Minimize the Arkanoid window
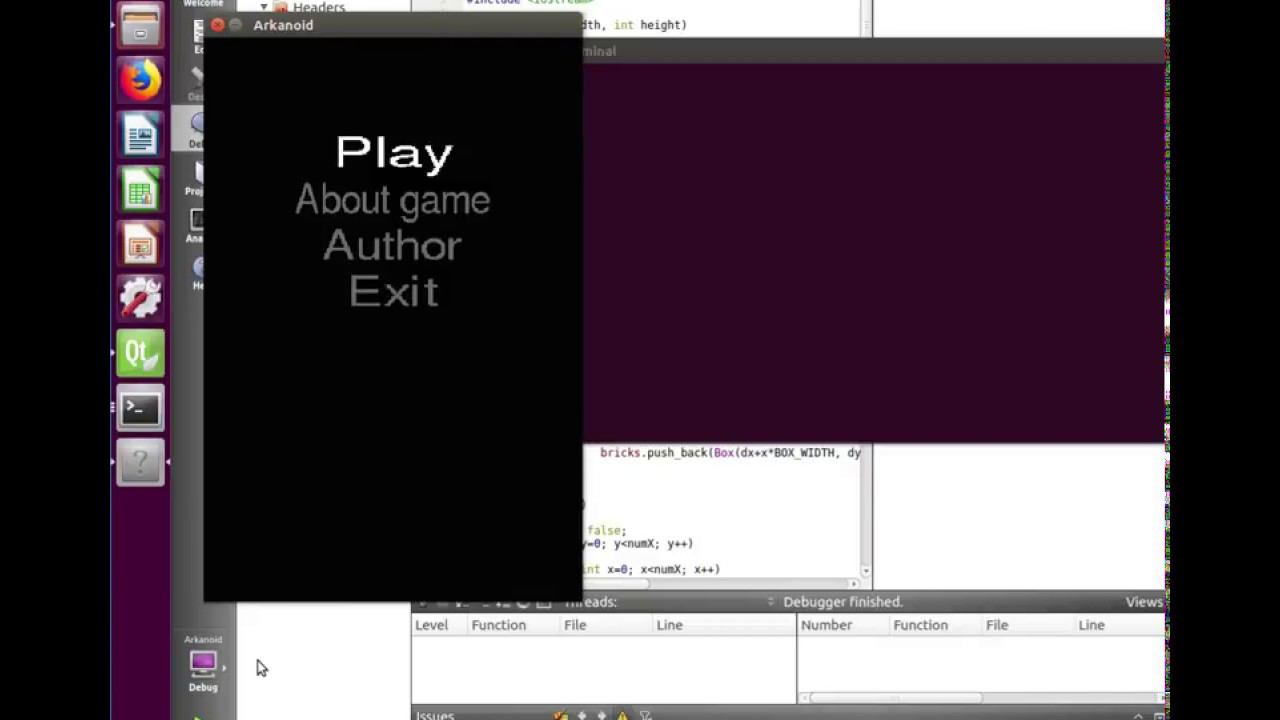The height and width of the screenshot is (720, 1280). tap(236, 25)
